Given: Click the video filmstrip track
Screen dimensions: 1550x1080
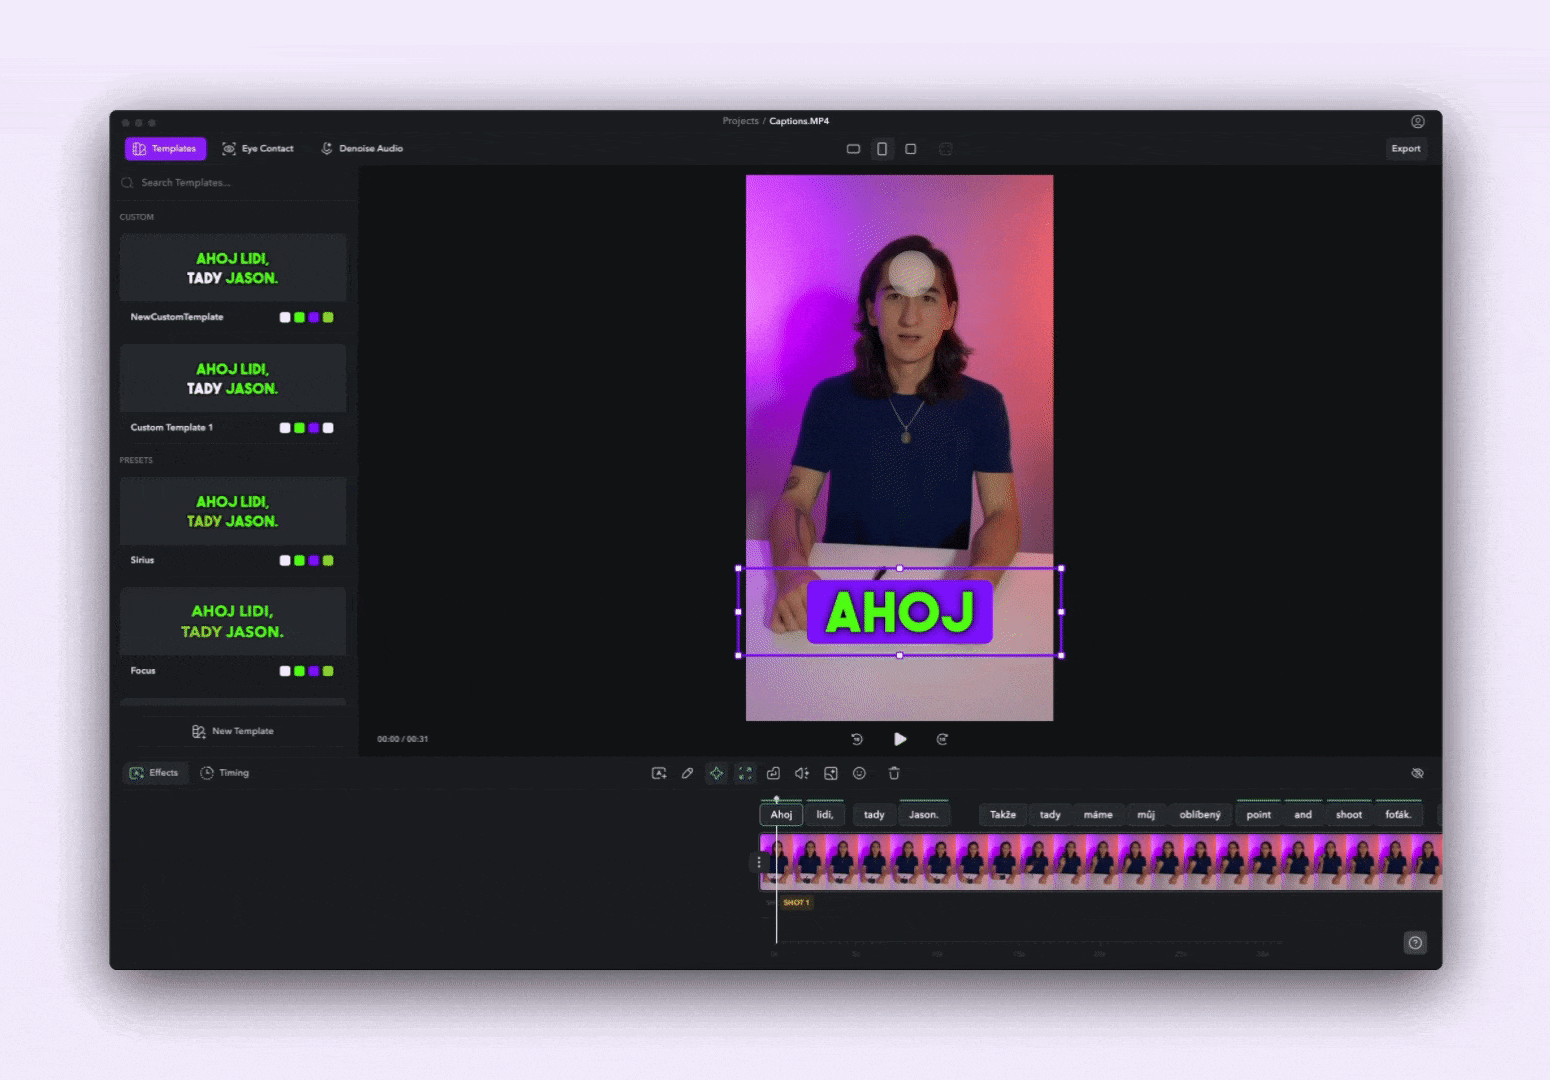Looking at the screenshot, I should coord(1101,862).
